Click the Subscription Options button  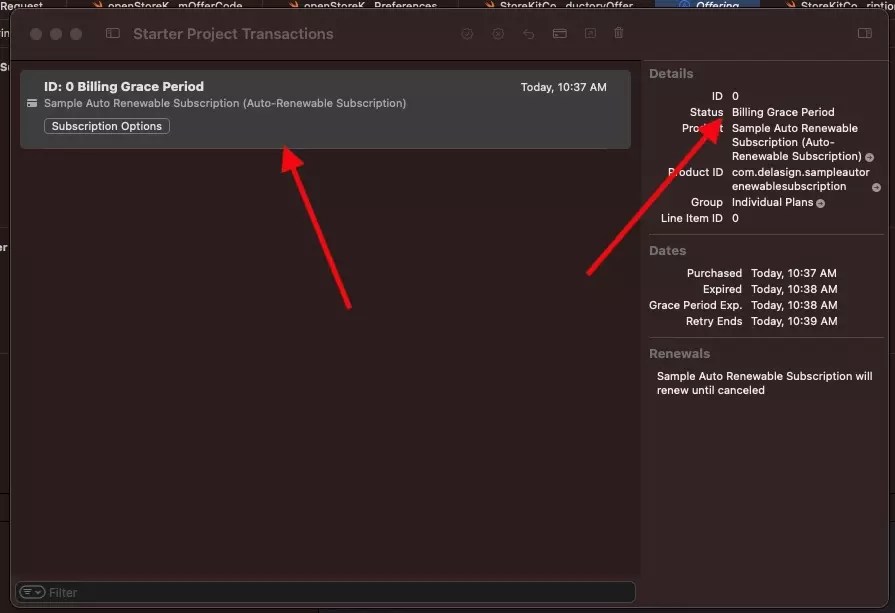click(x=106, y=125)
